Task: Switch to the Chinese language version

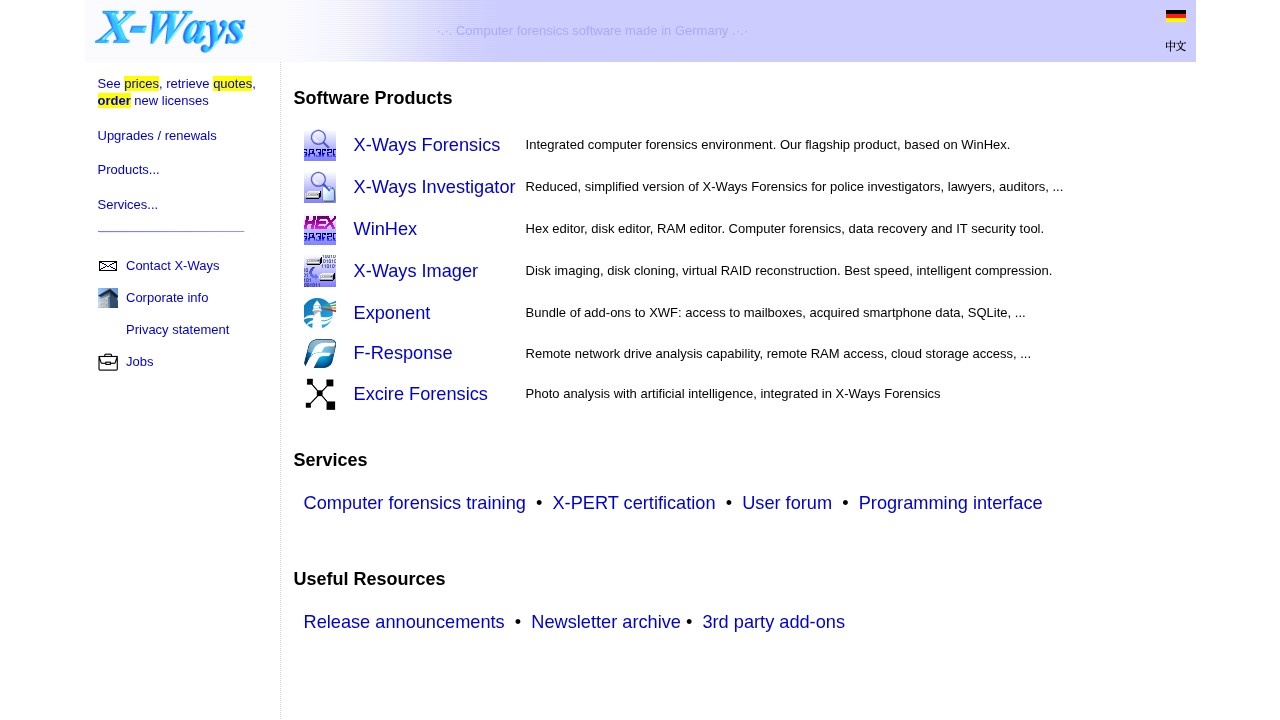Action: (1176, 46)
